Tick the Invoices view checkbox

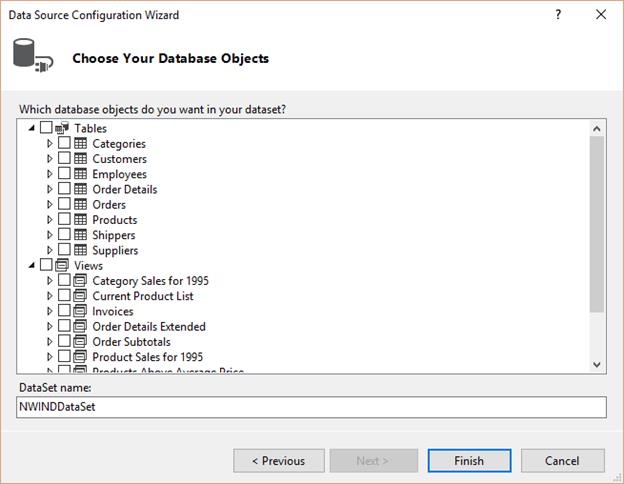coord(64,310)
